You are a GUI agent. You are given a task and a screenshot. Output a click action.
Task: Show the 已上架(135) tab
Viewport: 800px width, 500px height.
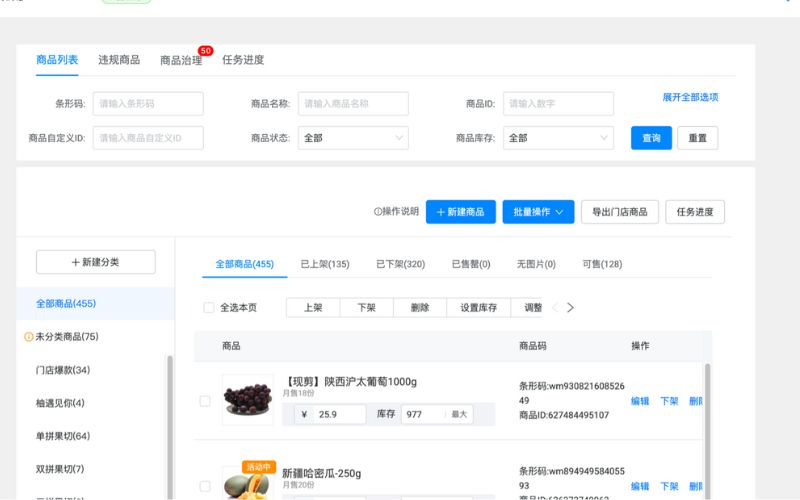click(325, 264)
